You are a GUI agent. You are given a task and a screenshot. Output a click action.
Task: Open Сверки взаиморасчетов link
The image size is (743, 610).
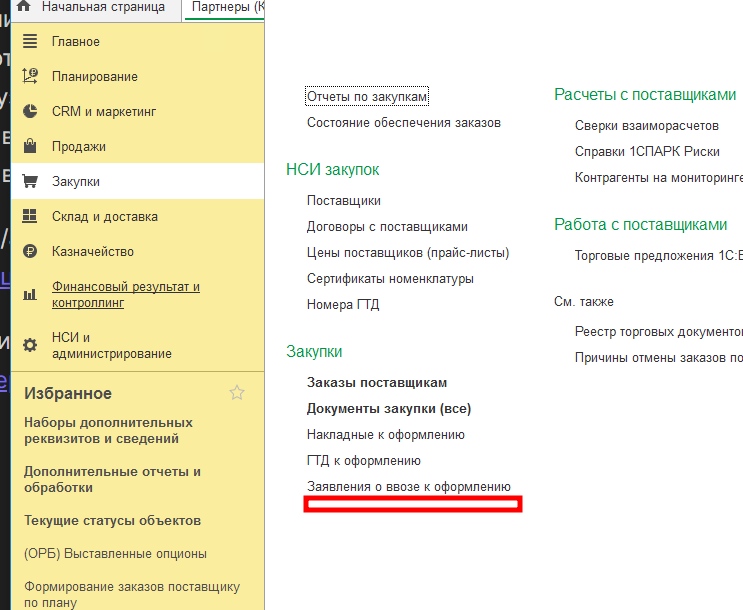[646, 126]
